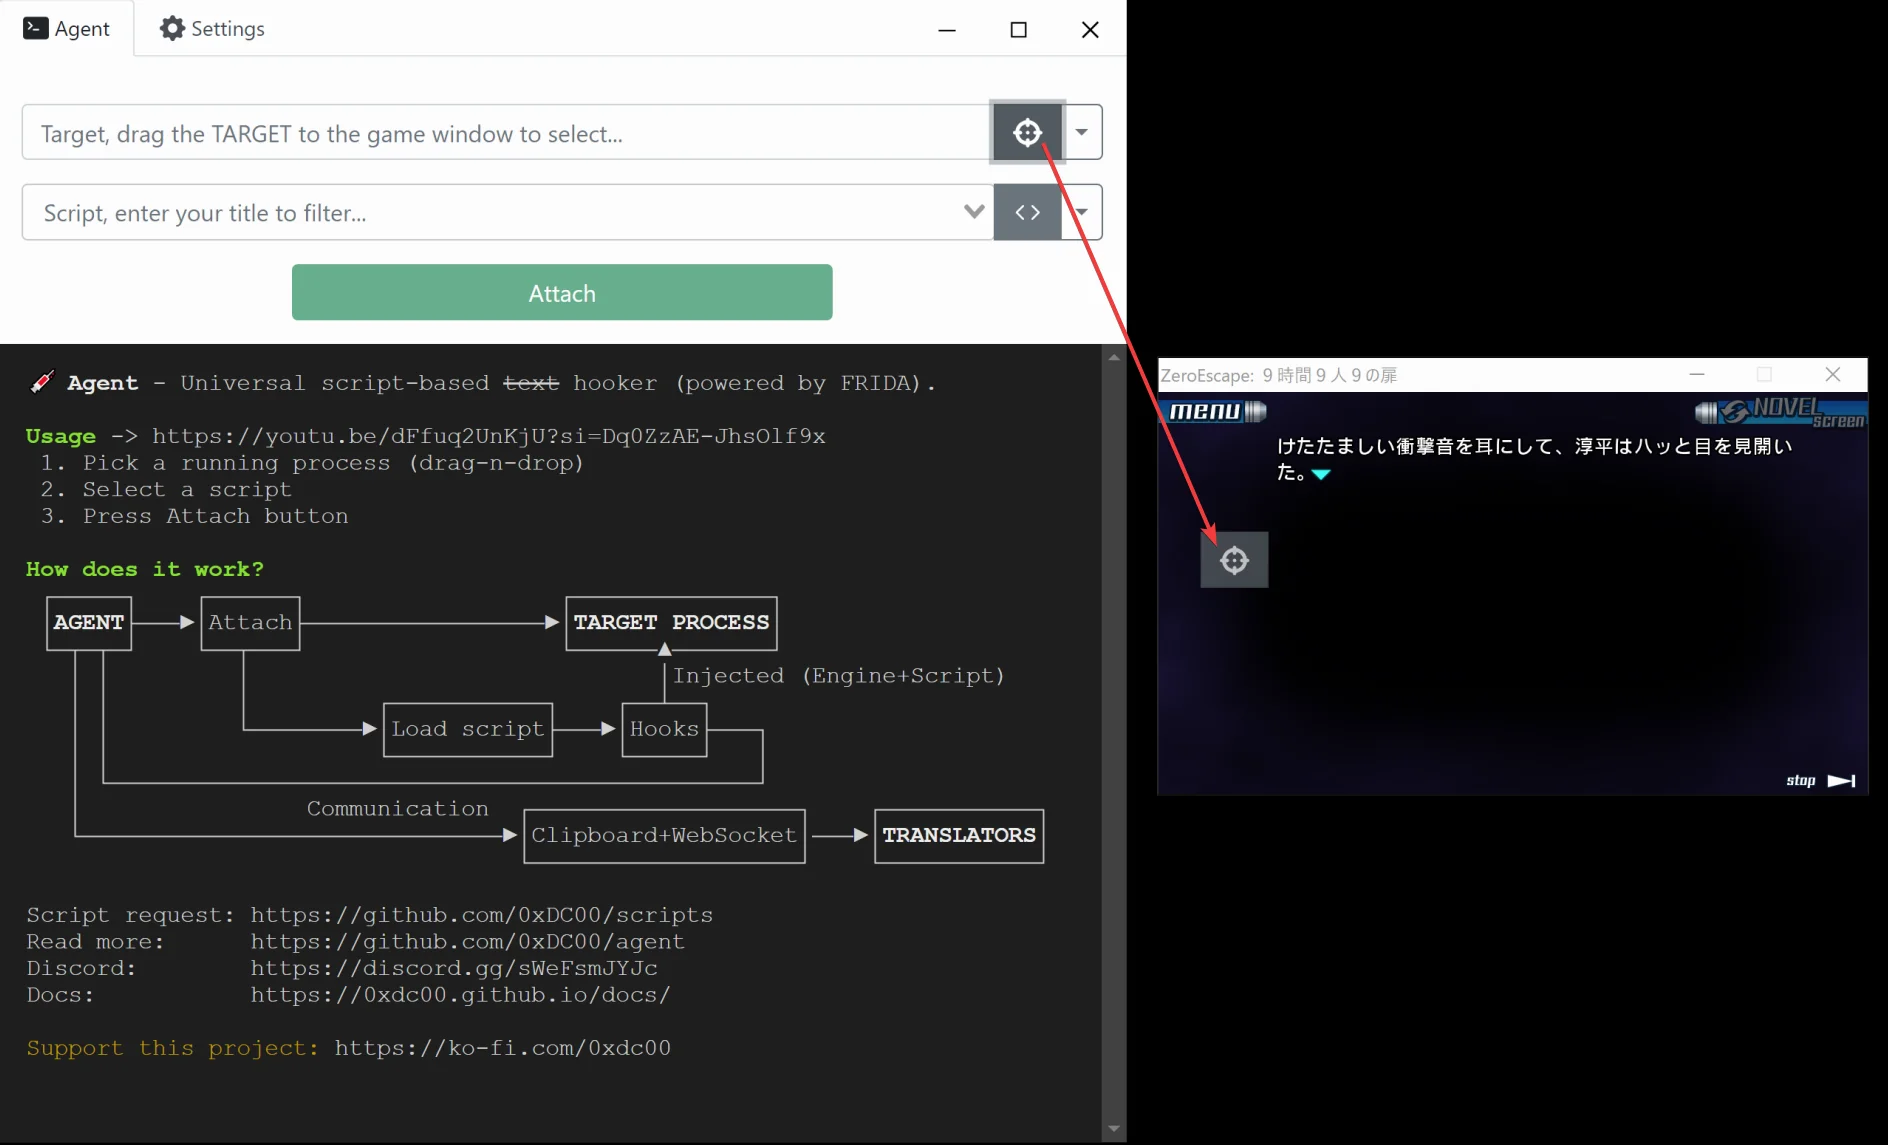
Task: Click the Settings gear icon
Action: point(172,29)
